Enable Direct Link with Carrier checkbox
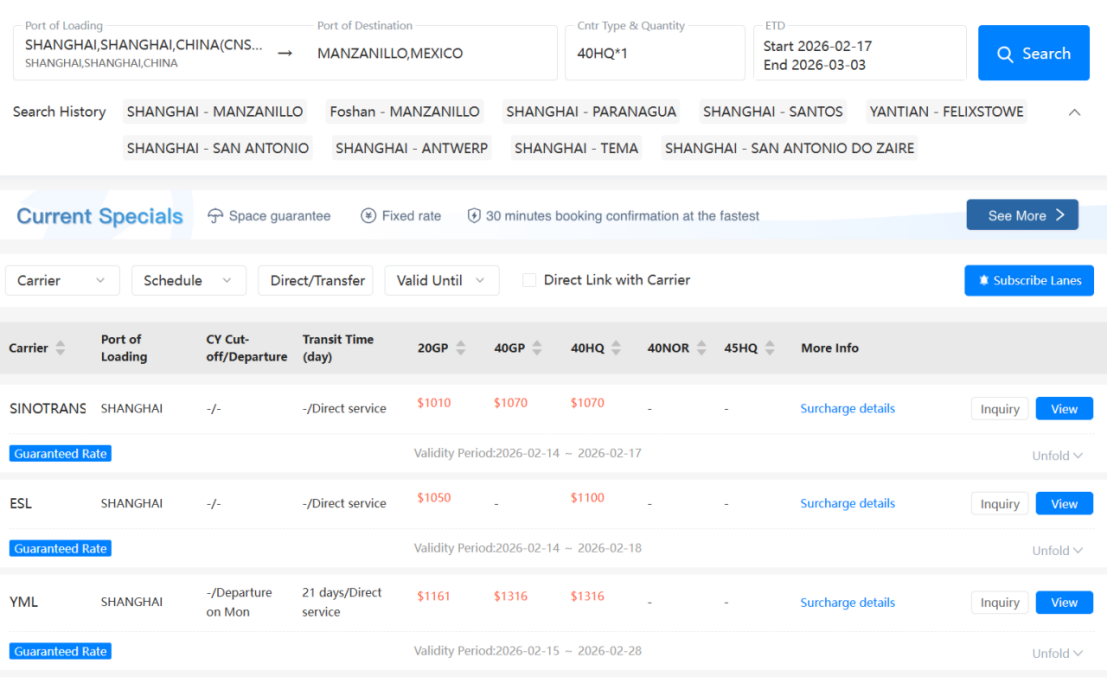Screen dimensions: 1108x684 click(x=529, y=280)
